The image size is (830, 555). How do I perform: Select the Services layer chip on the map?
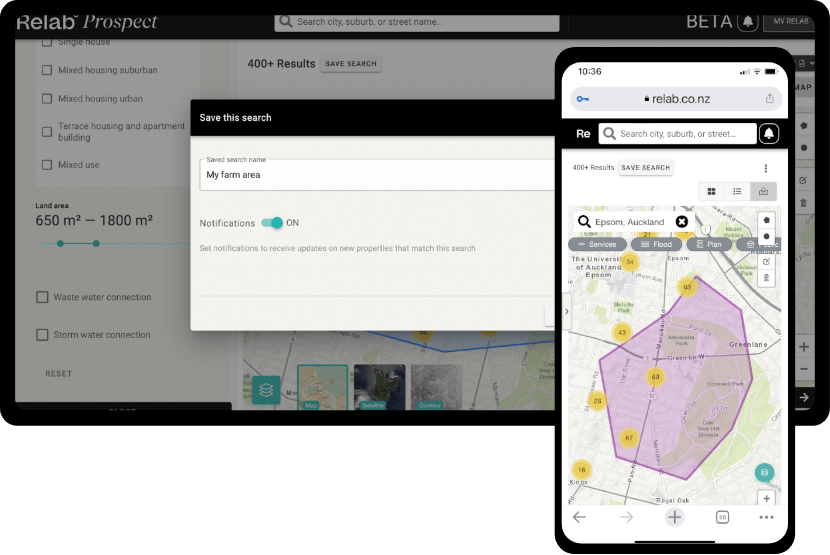597,244
